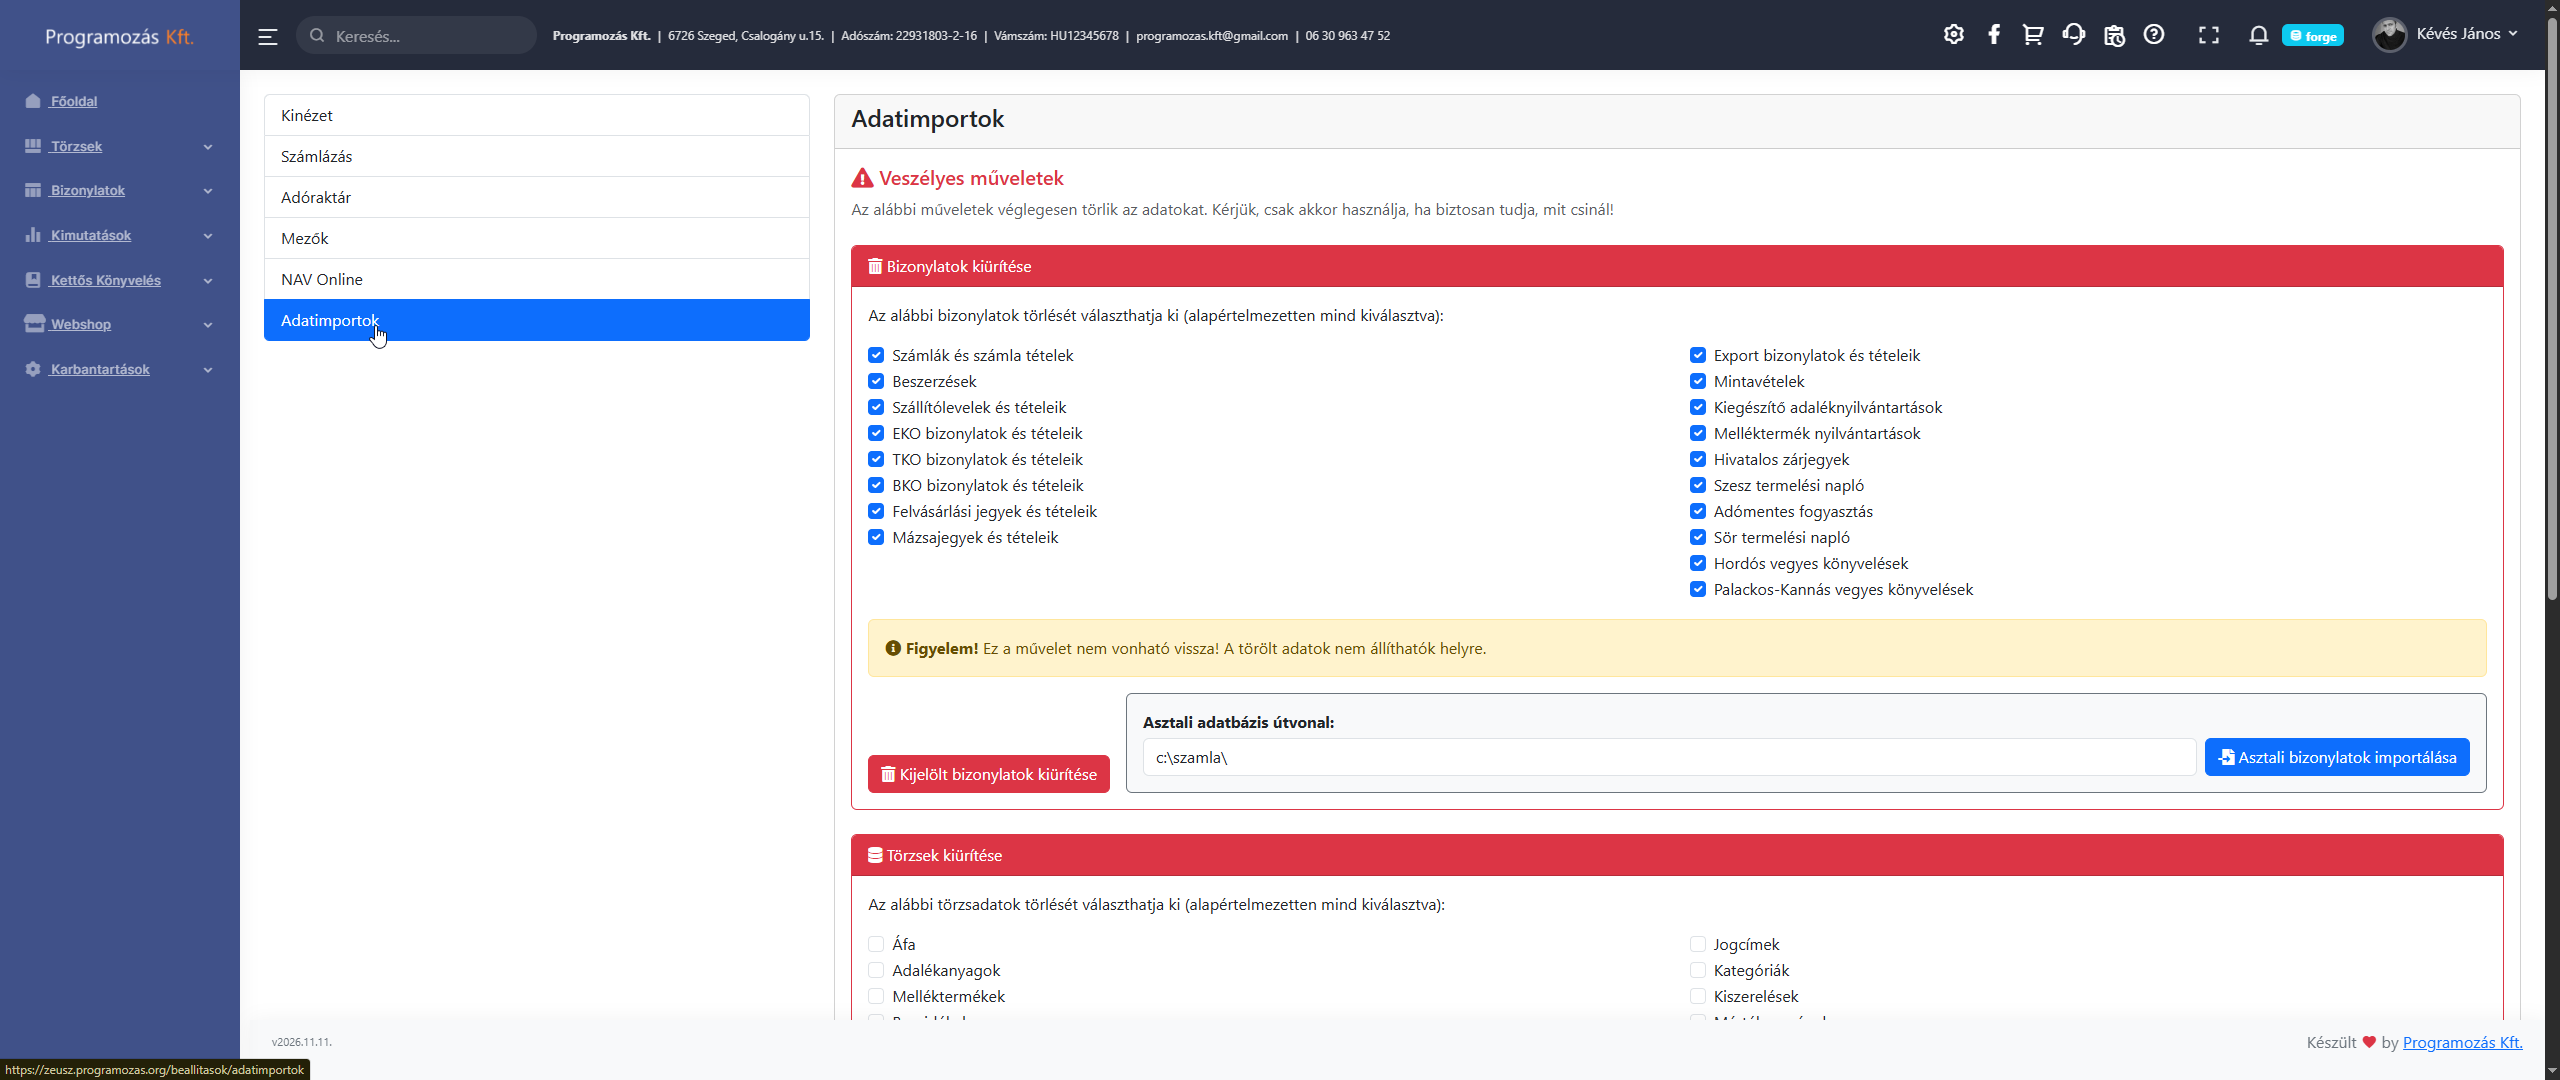
Task: Toggle the hamburger sidebar menu icon
Action: point(267,37)
